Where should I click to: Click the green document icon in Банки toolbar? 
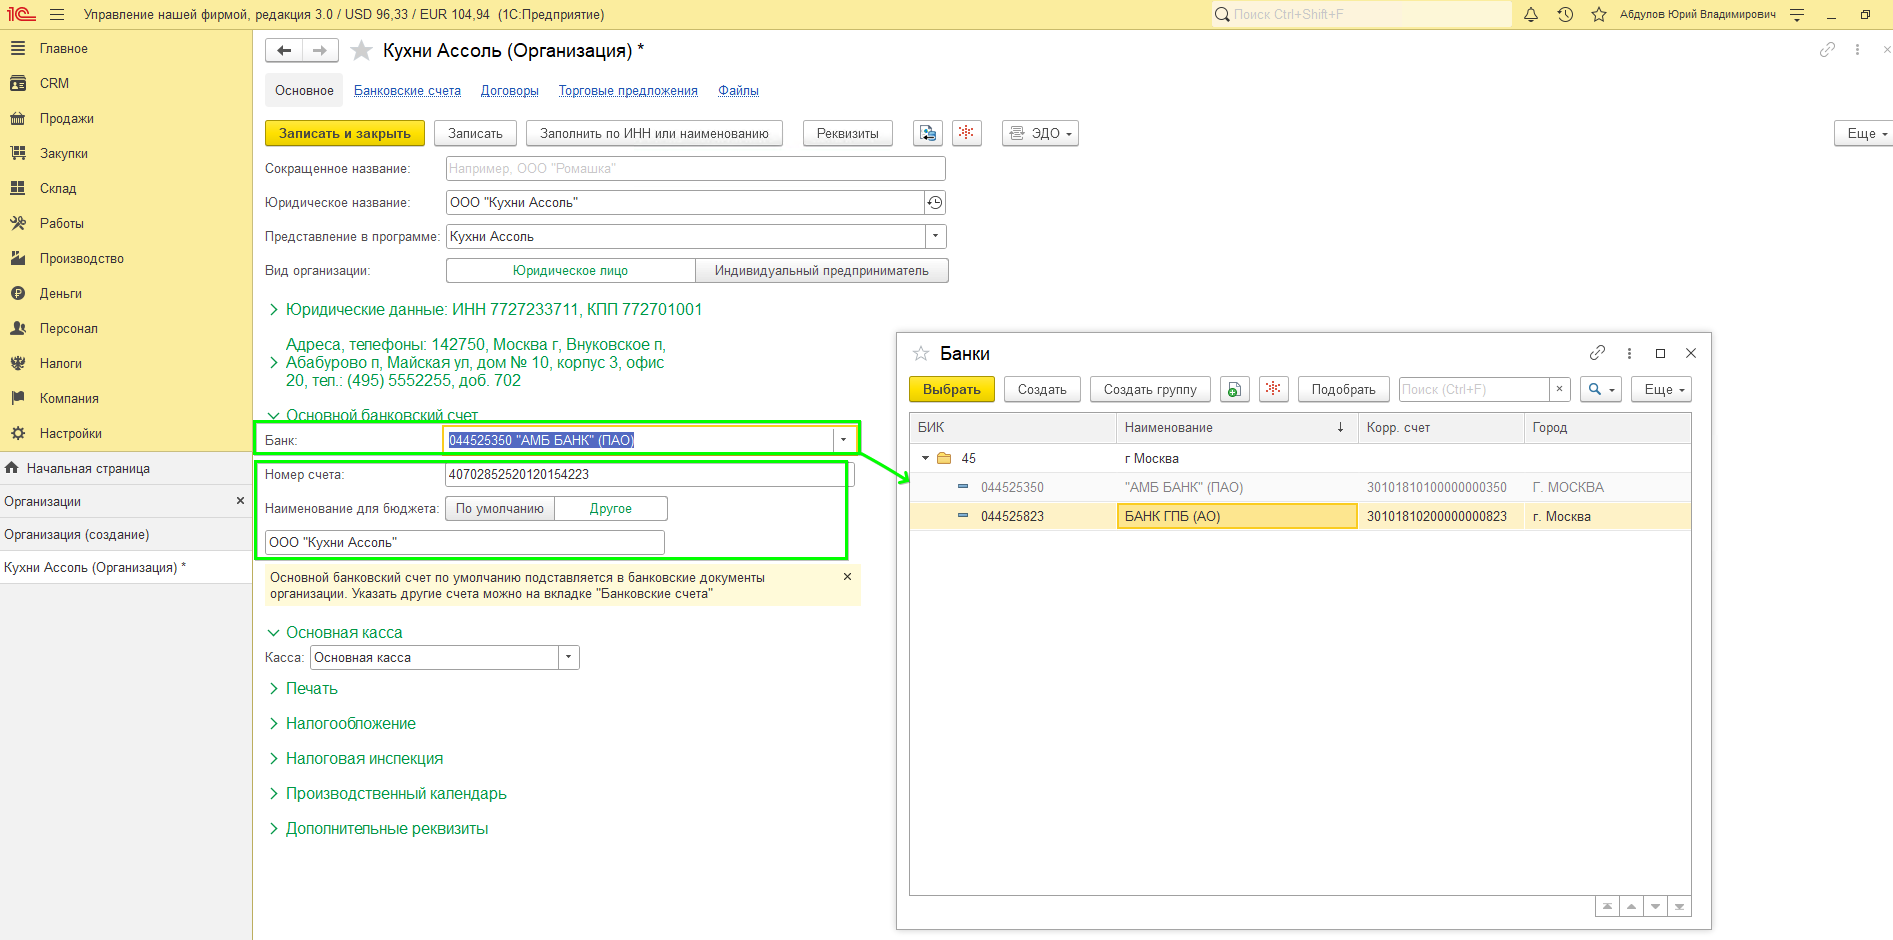click(x=1235, y=389)
